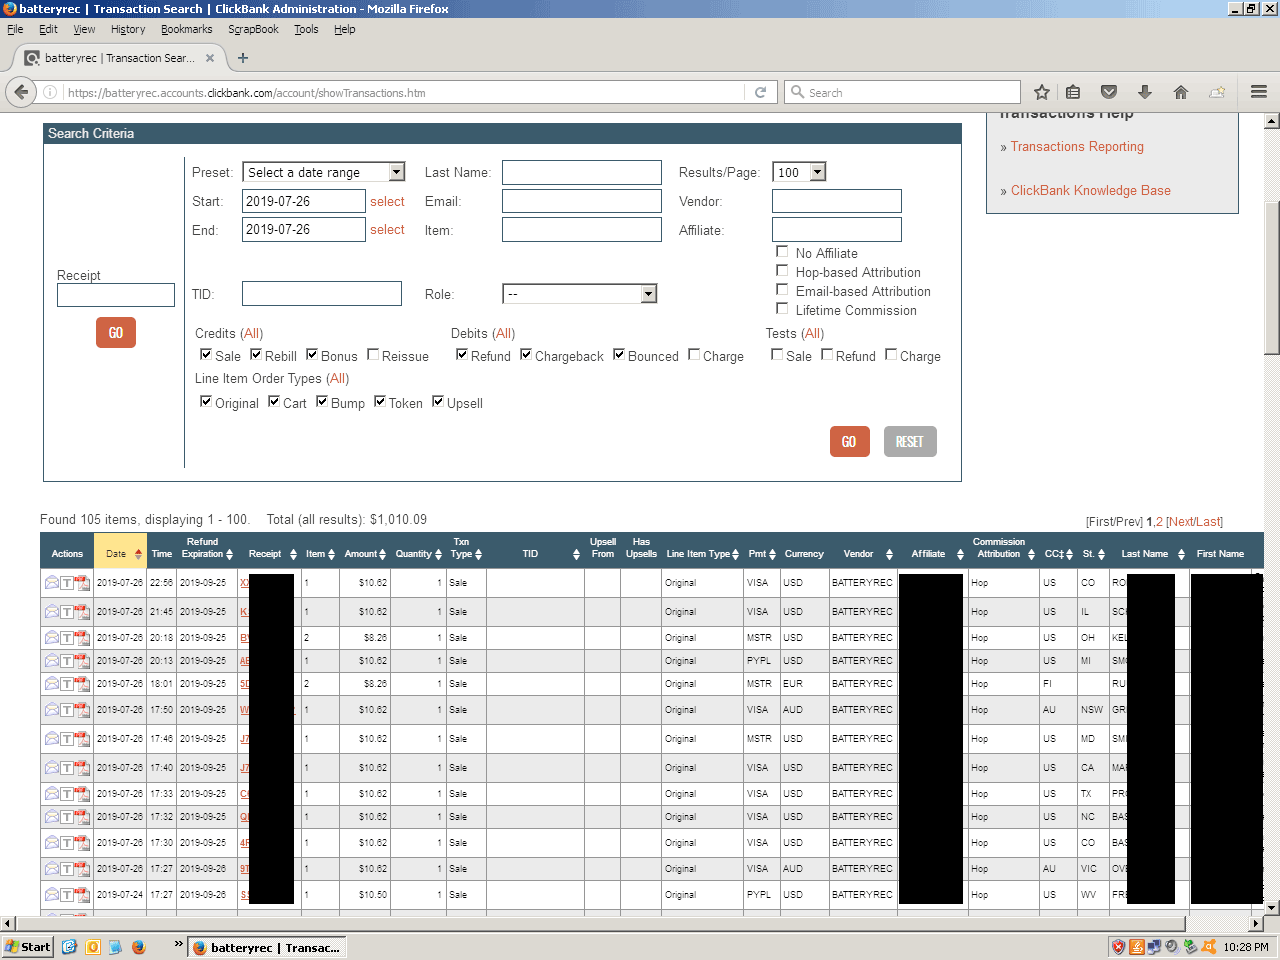Open the Bookmarks menu
This screenshot has width=1280, height=960.
[187, 29]
